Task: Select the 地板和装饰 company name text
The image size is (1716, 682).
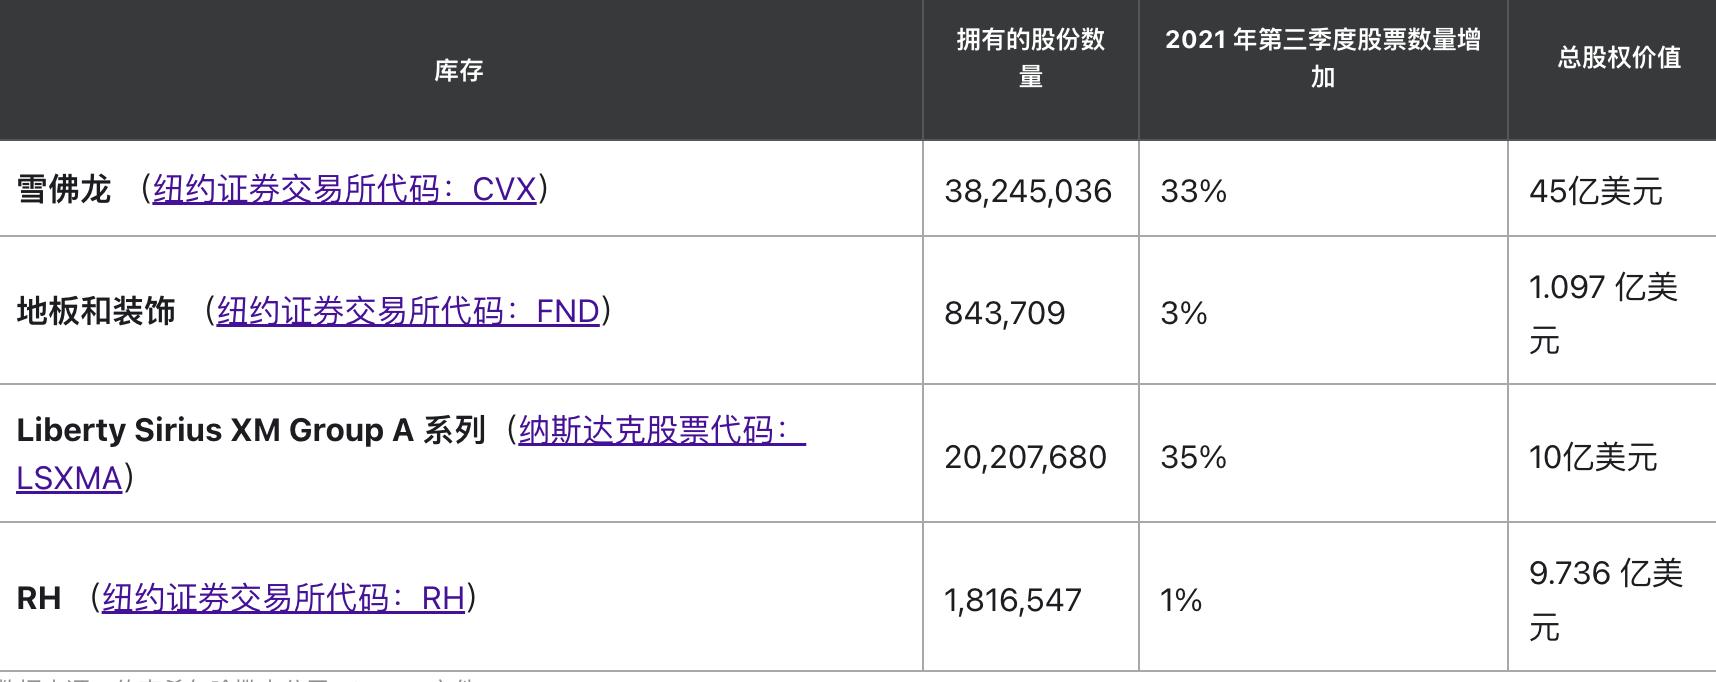Action: pyautogui.click(x=96, y=312)
